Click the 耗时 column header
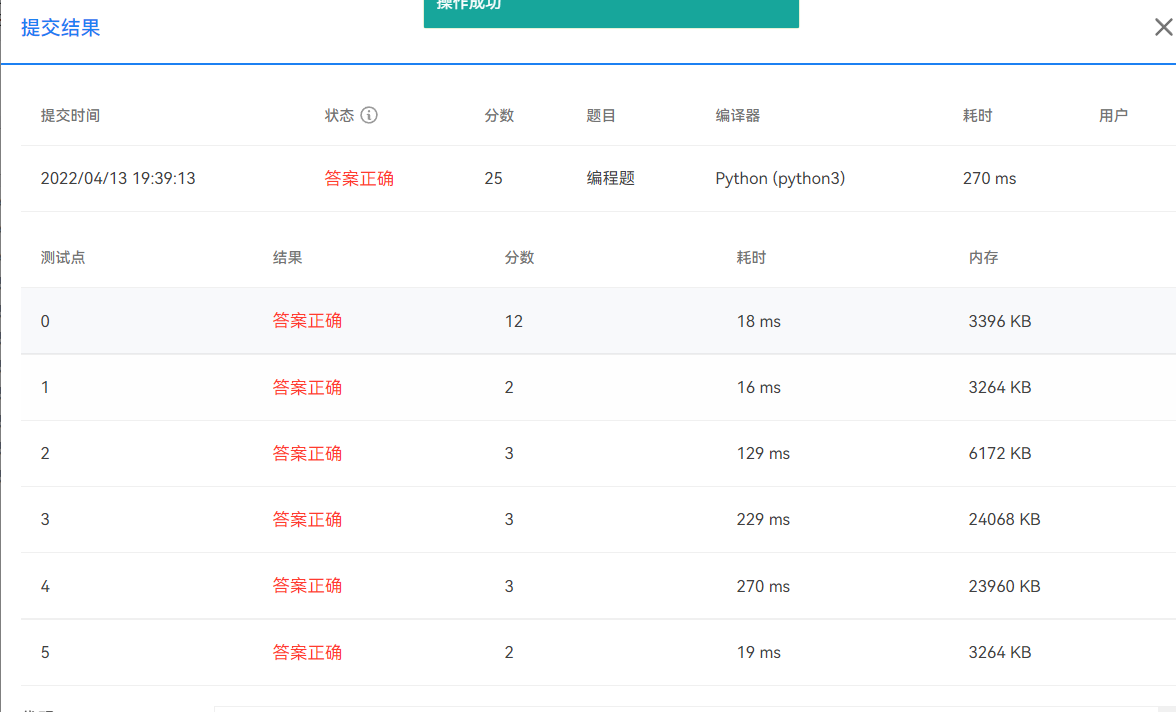1176x712 pixels. pos(977,115)
